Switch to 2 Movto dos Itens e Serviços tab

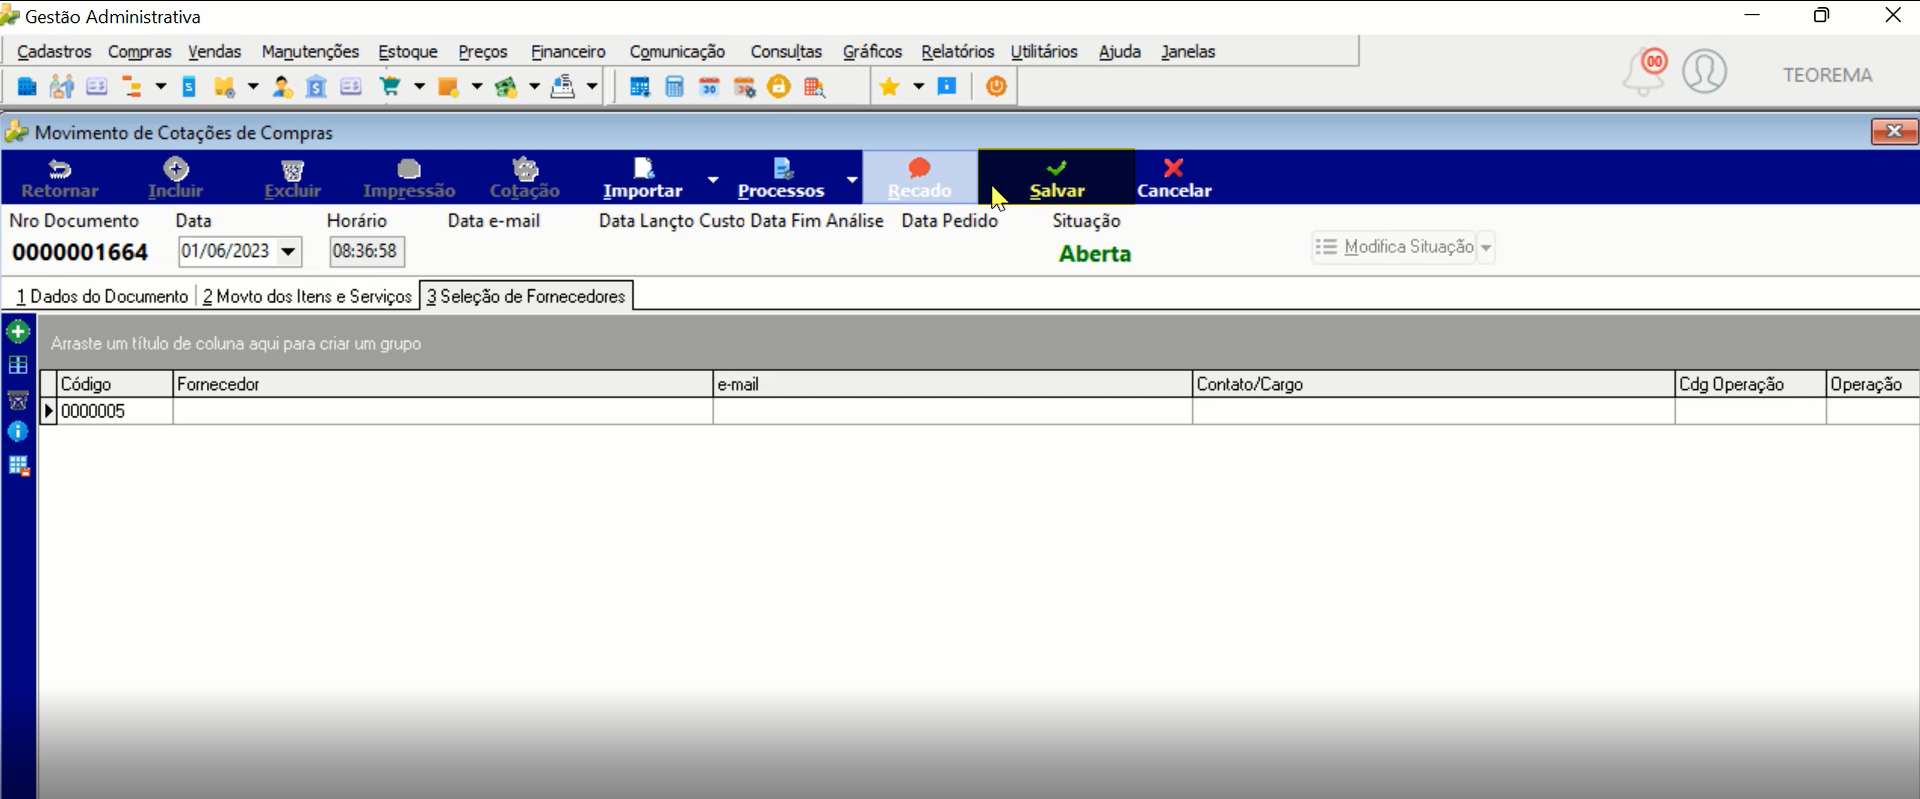point(307,296)
